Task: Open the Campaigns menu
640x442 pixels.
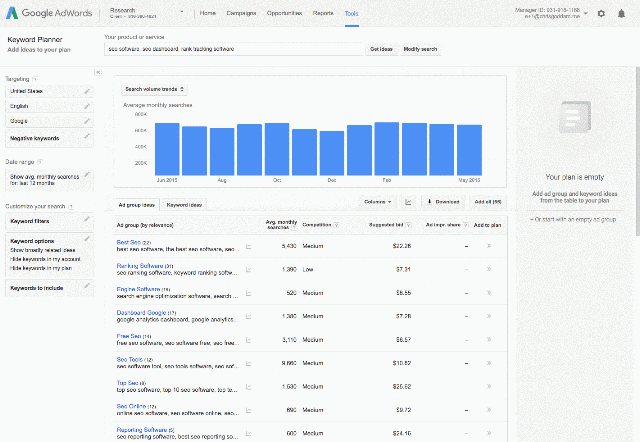Action: tap(241, 13)
